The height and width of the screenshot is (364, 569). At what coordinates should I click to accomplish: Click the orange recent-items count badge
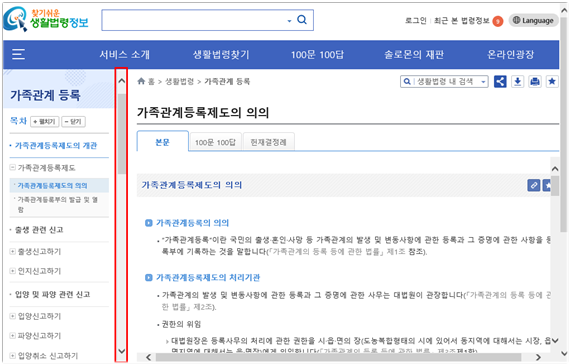coord(498,21)
